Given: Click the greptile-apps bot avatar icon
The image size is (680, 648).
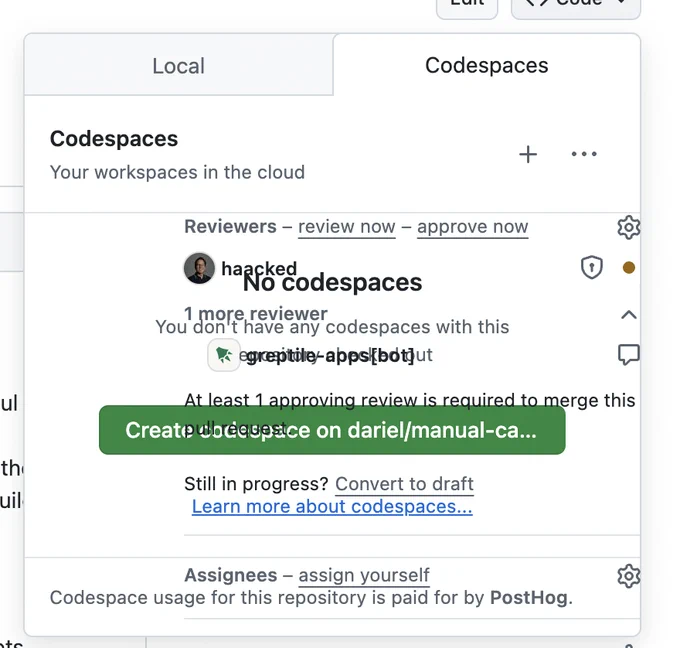Looking at the screenshot, I should point(224,355).
